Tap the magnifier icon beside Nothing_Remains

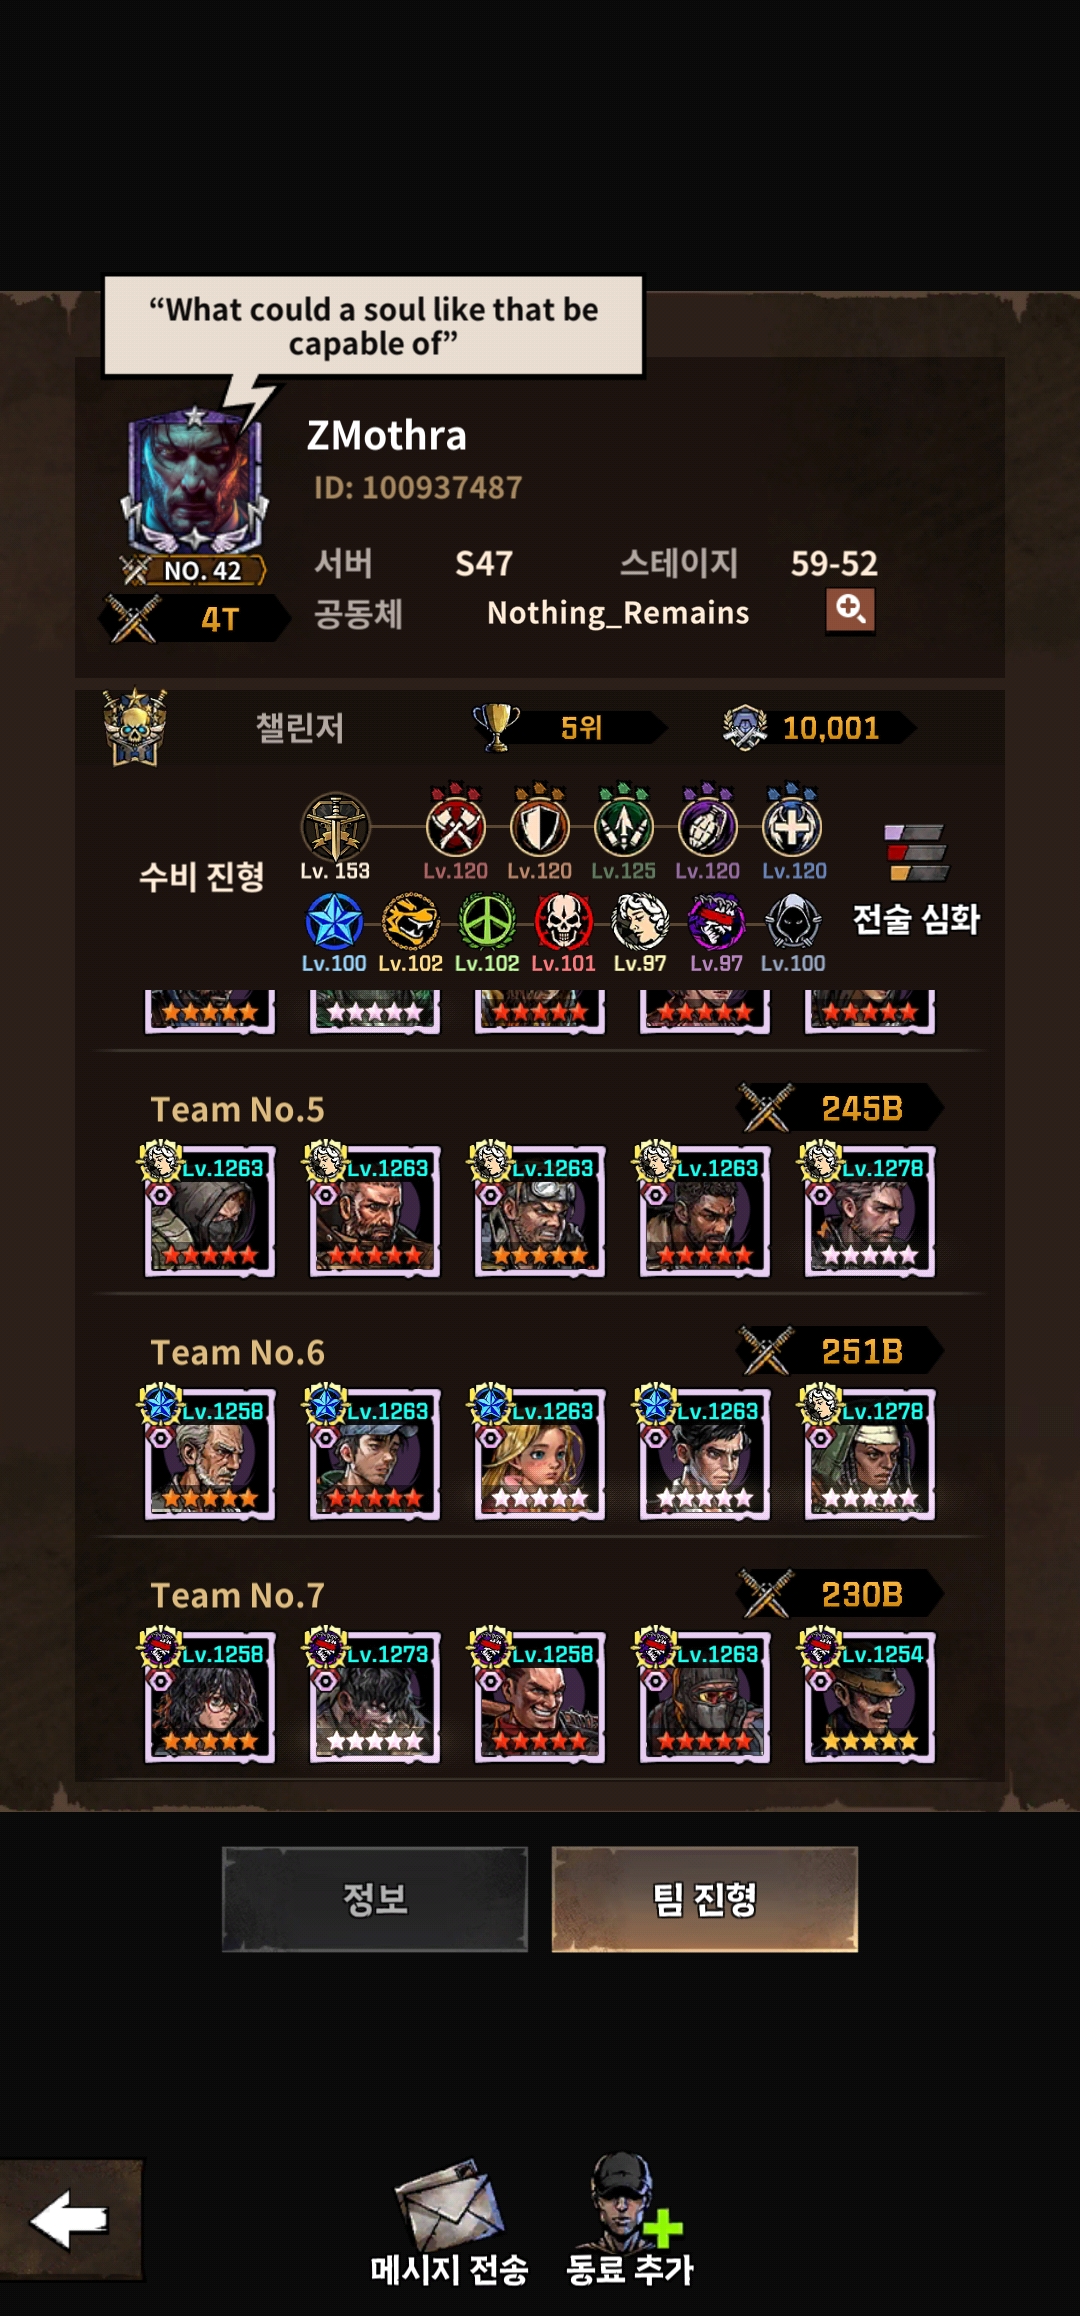click(850, 610)
